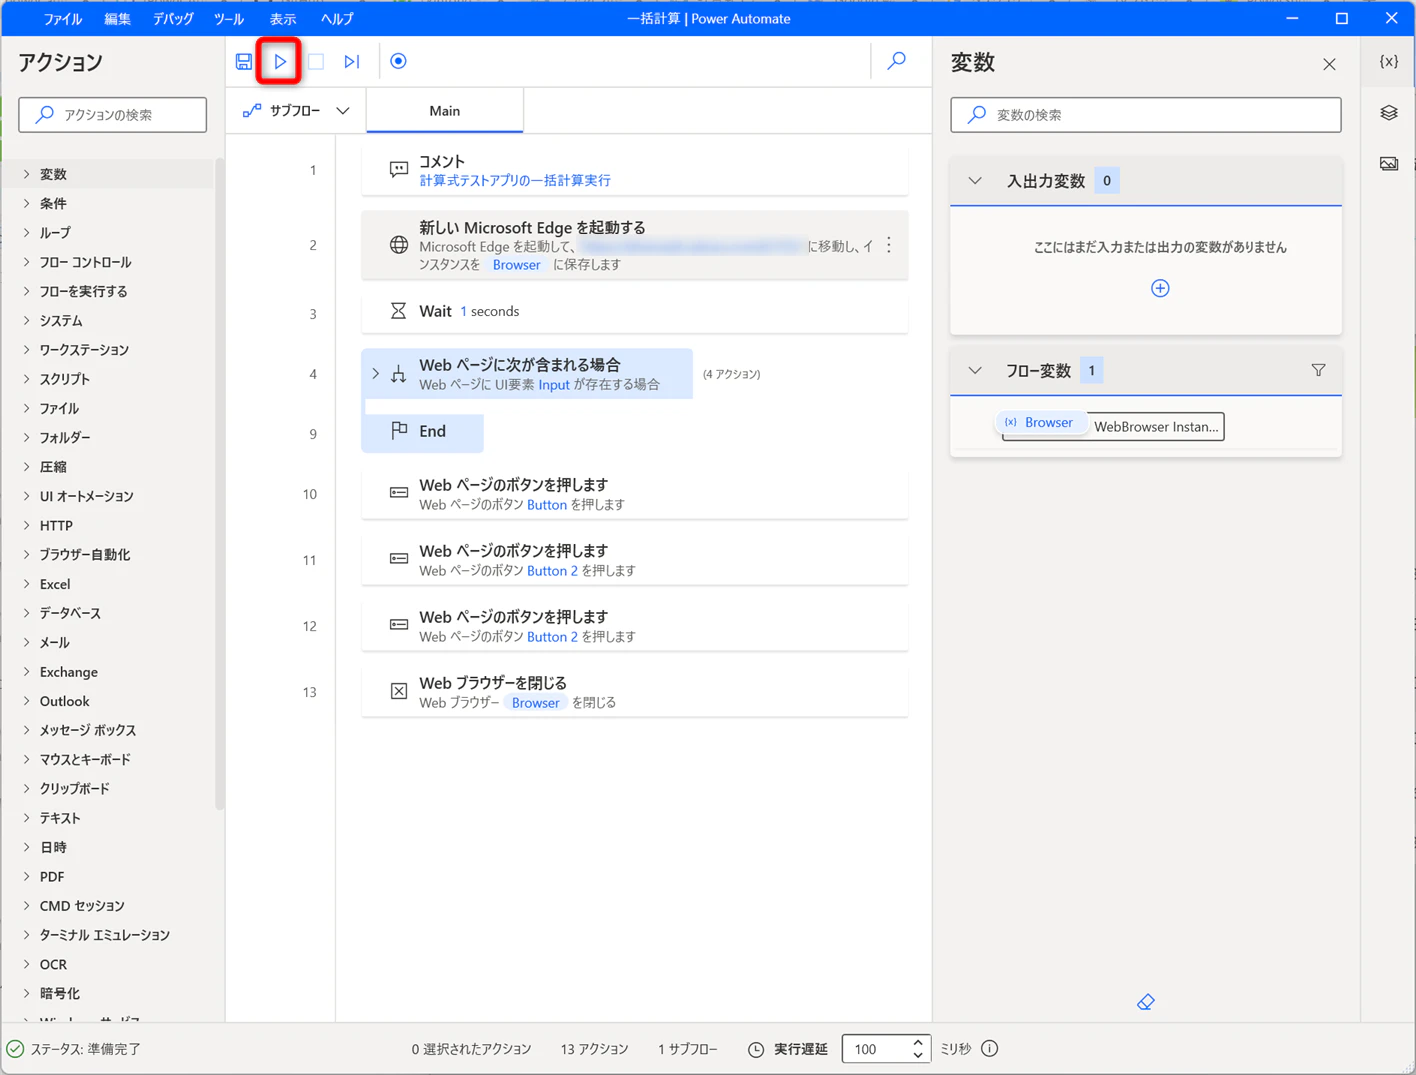Select the Web ブラウザーを閉じる action

pyautogui.click(x=635, y=692)
